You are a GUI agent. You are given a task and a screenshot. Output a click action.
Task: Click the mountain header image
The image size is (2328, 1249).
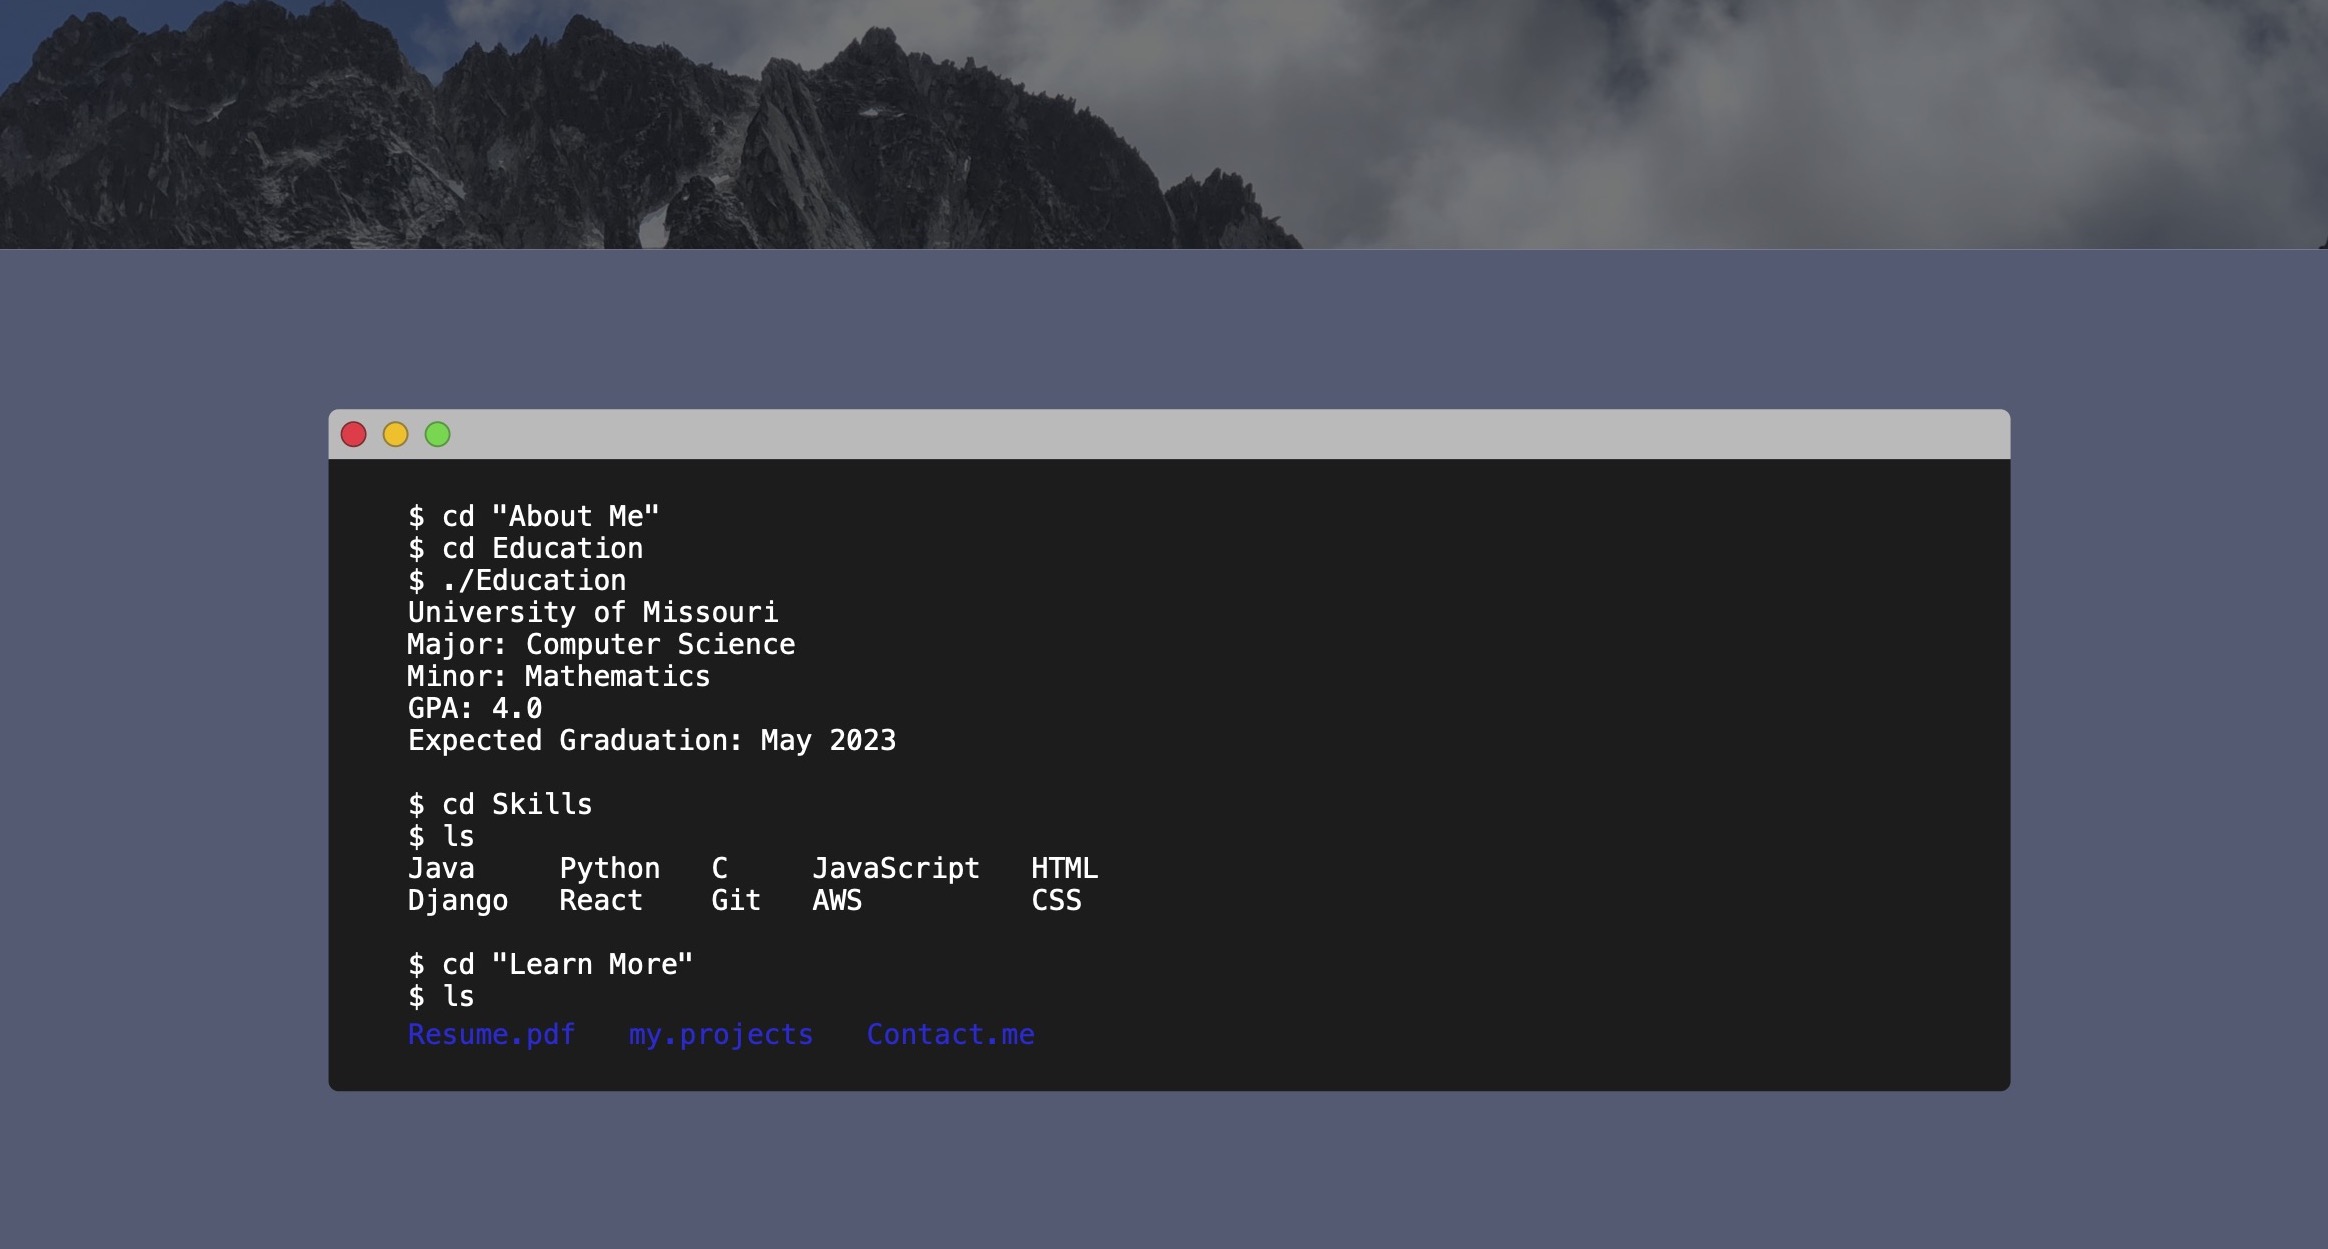[x=1164, y=124]
